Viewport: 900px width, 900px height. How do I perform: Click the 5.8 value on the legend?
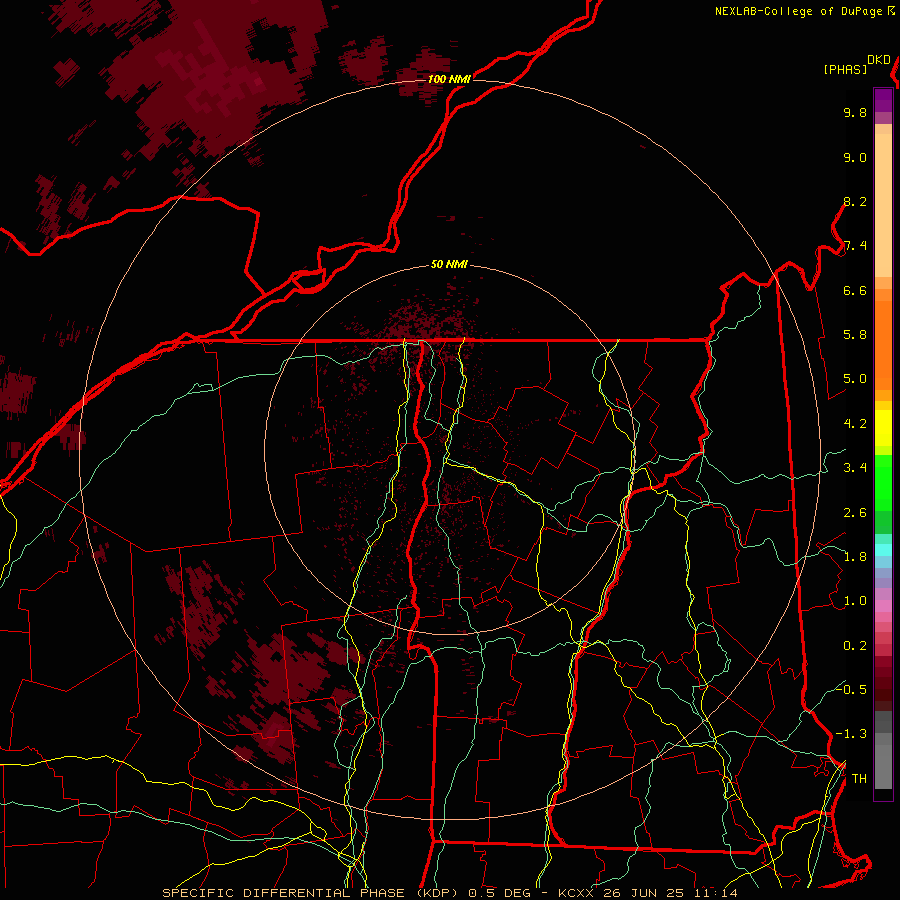[855, 335]
